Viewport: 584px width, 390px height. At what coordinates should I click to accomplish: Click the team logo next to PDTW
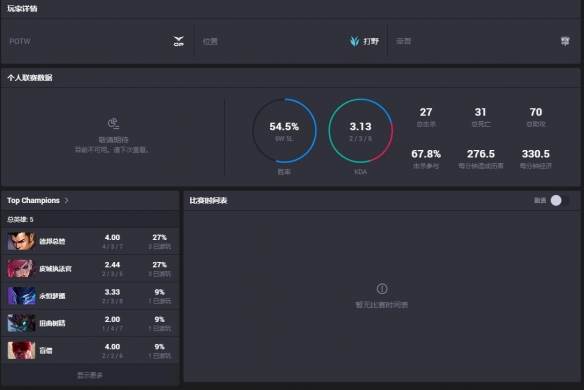[x=179, y=41]
